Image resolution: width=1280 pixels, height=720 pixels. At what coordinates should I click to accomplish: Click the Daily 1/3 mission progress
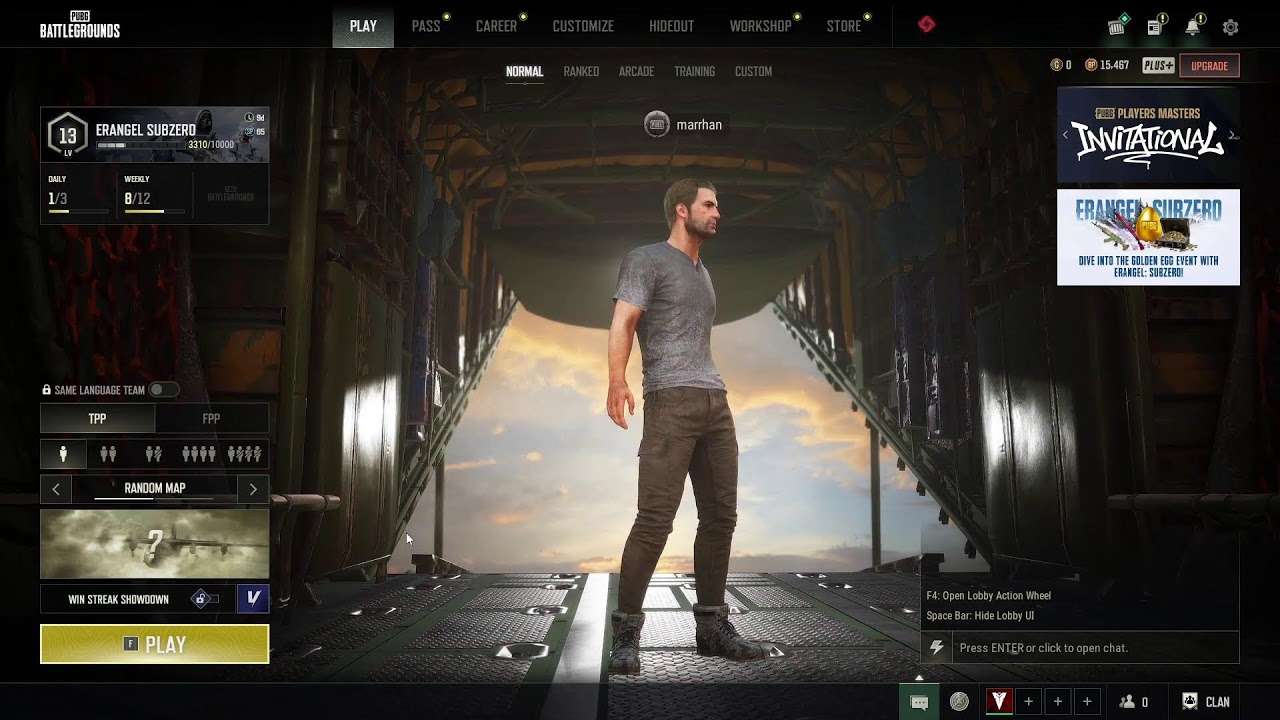pyautogui.click(x=78, y=195)
